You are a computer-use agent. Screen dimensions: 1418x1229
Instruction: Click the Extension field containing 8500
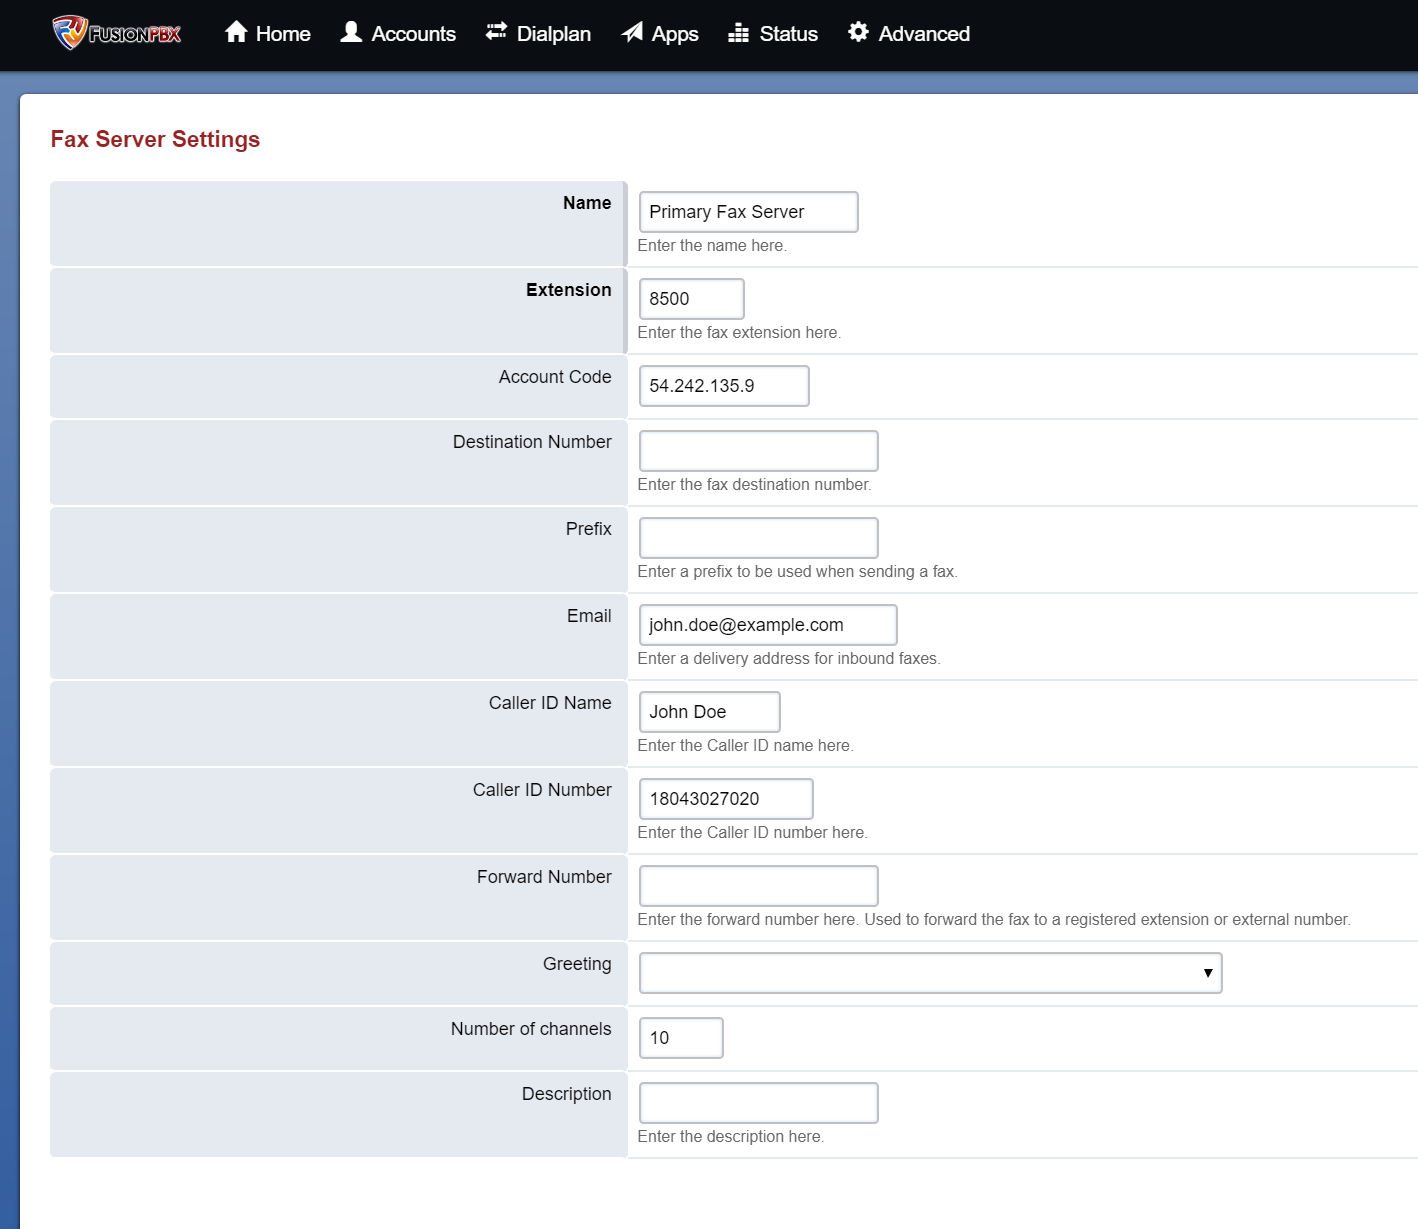pyautogui.click(x=691, y=298)
